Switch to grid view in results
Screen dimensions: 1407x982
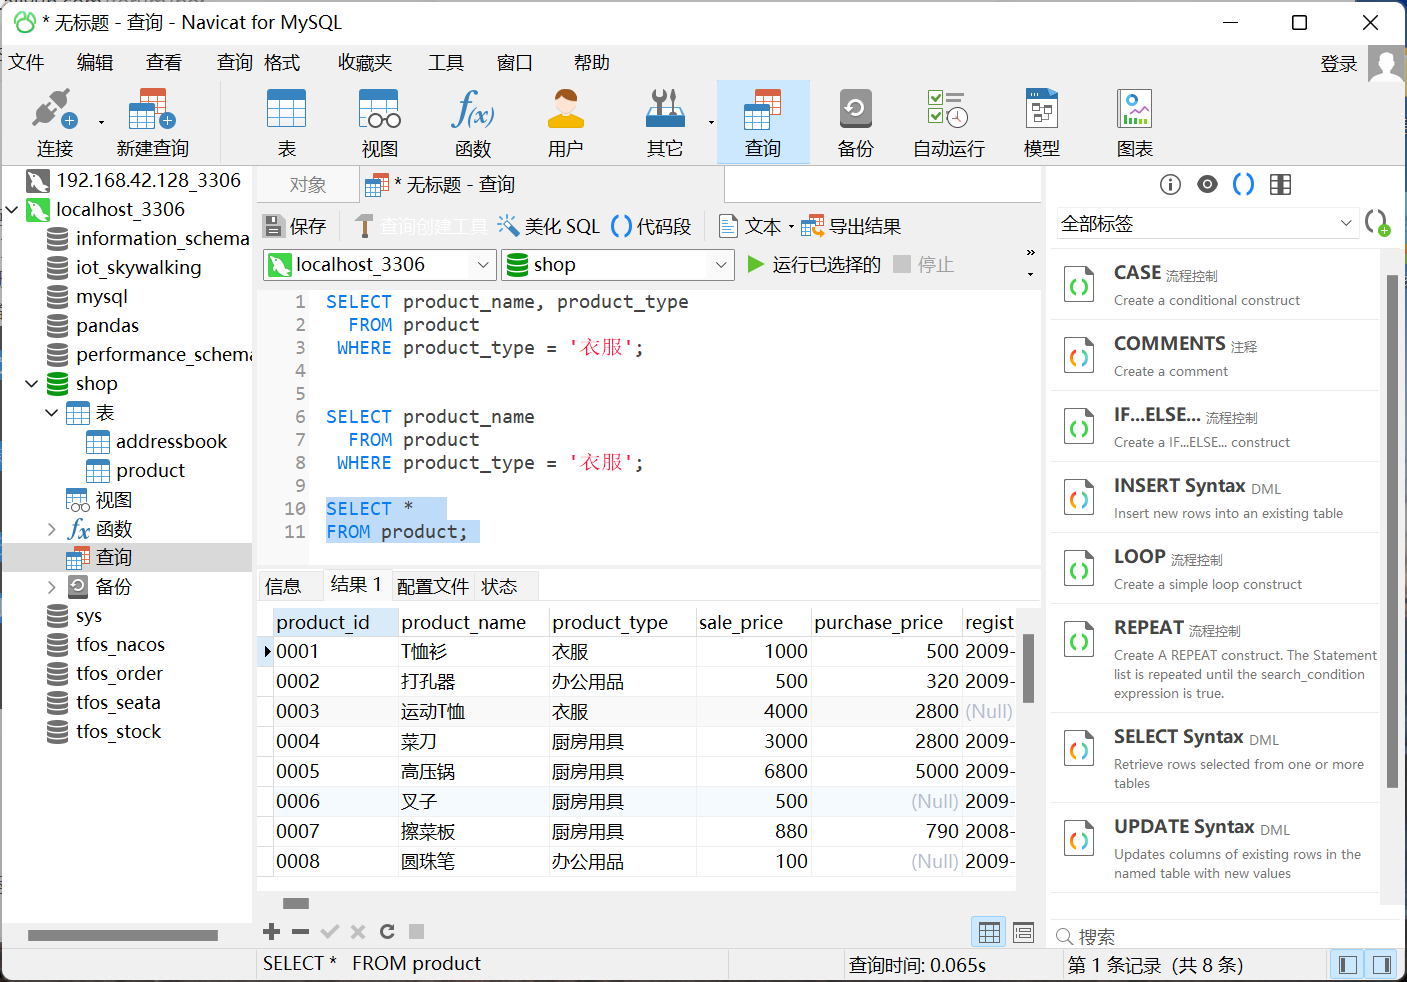(x=989, y=932)
